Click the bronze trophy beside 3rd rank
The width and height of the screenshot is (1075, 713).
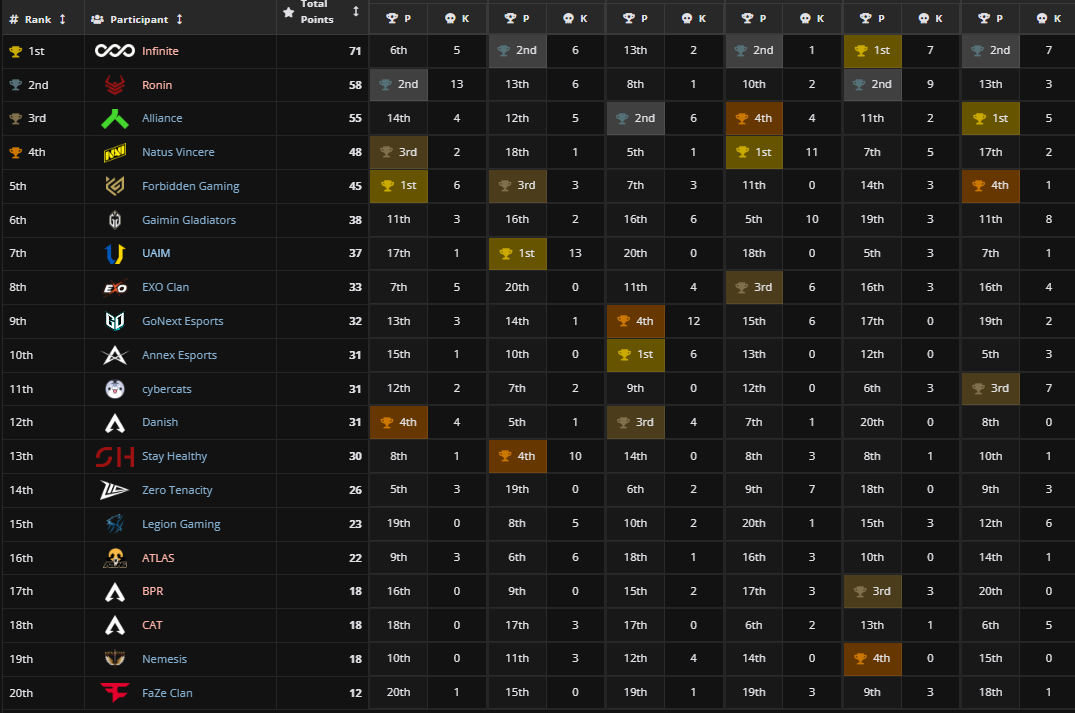15,119
